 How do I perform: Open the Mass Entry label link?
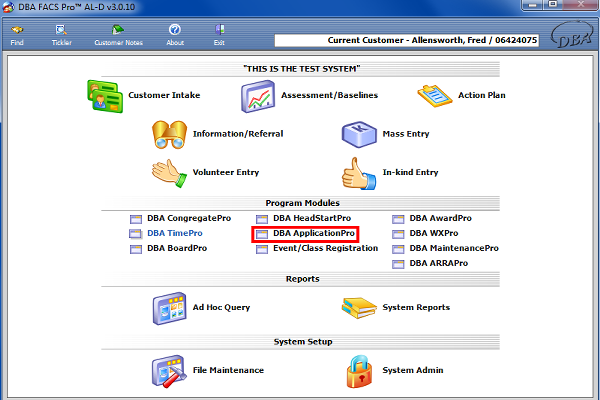[406, 134]
